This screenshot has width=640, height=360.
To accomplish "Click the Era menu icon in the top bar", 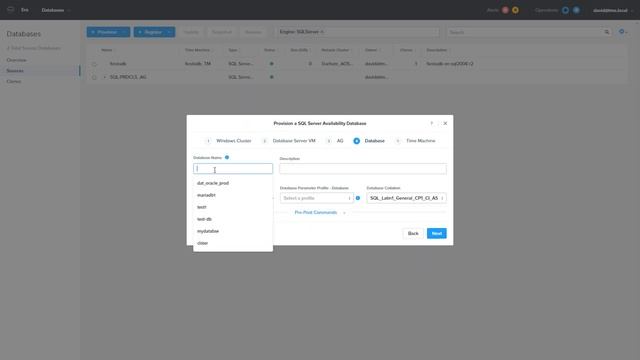I will click(11, 10).
